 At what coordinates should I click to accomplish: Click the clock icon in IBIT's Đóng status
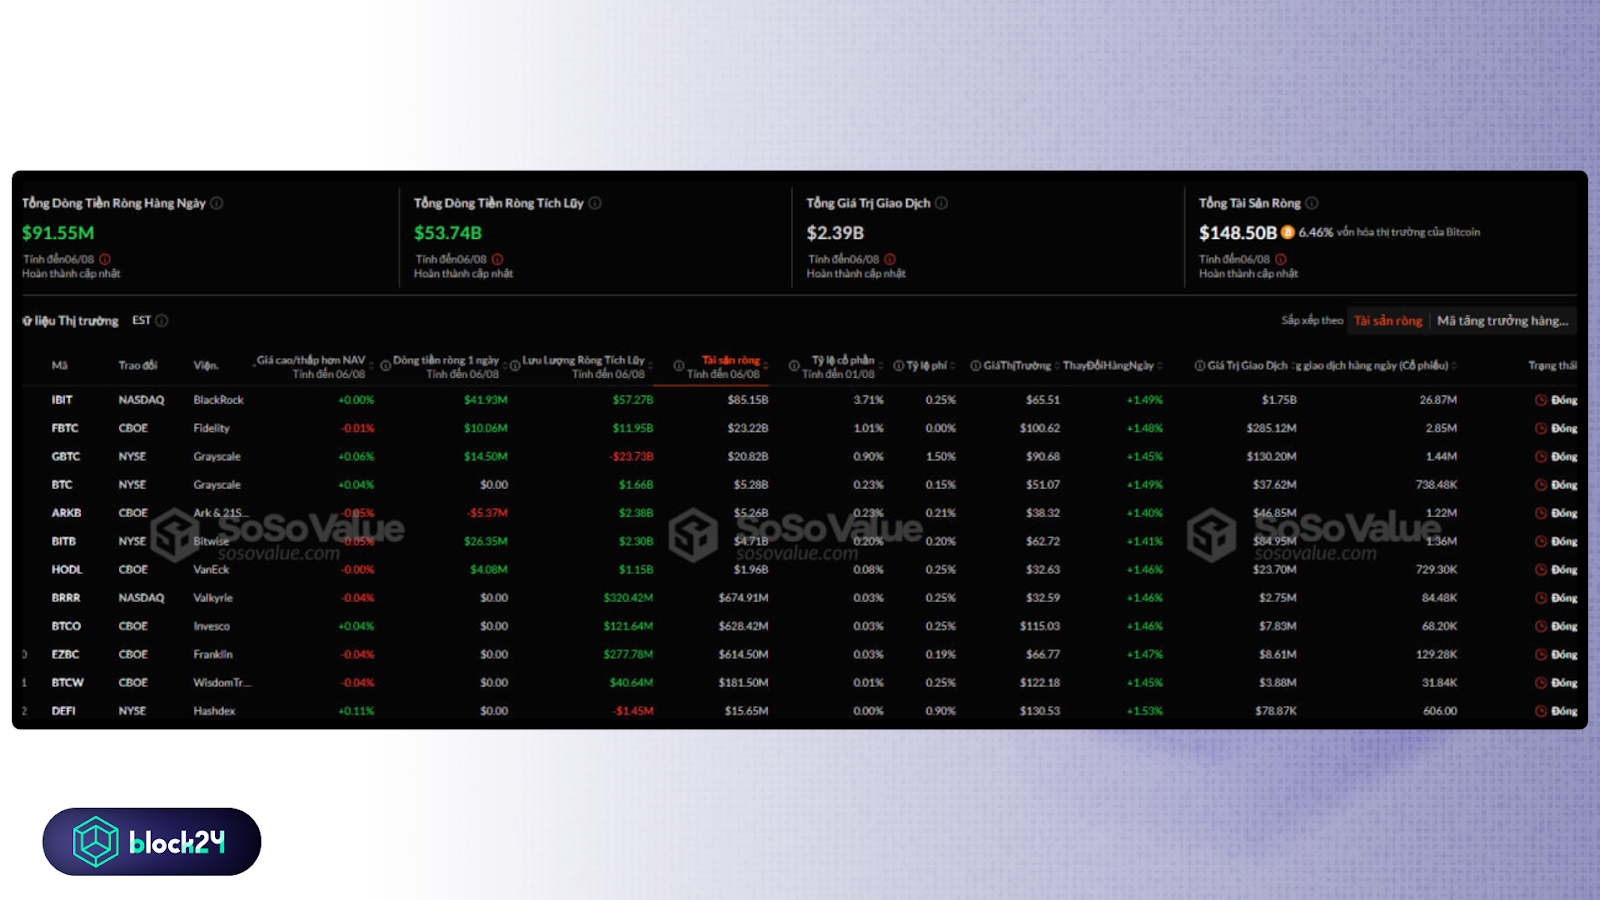[1542, 400]
